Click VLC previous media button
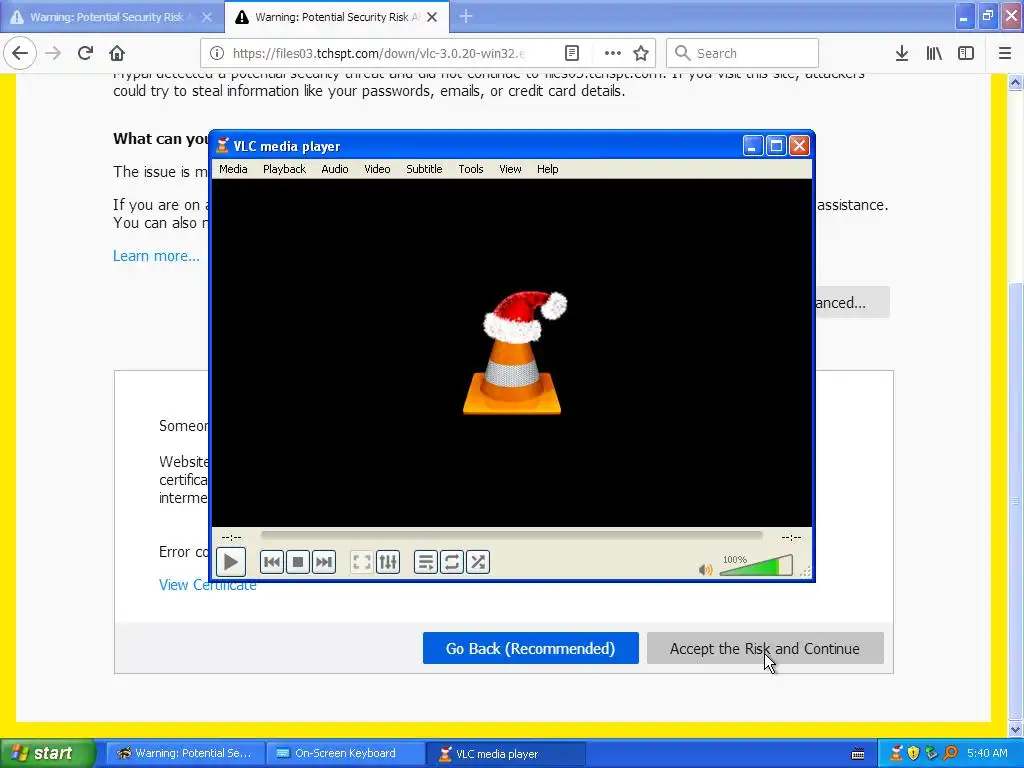 272,562
